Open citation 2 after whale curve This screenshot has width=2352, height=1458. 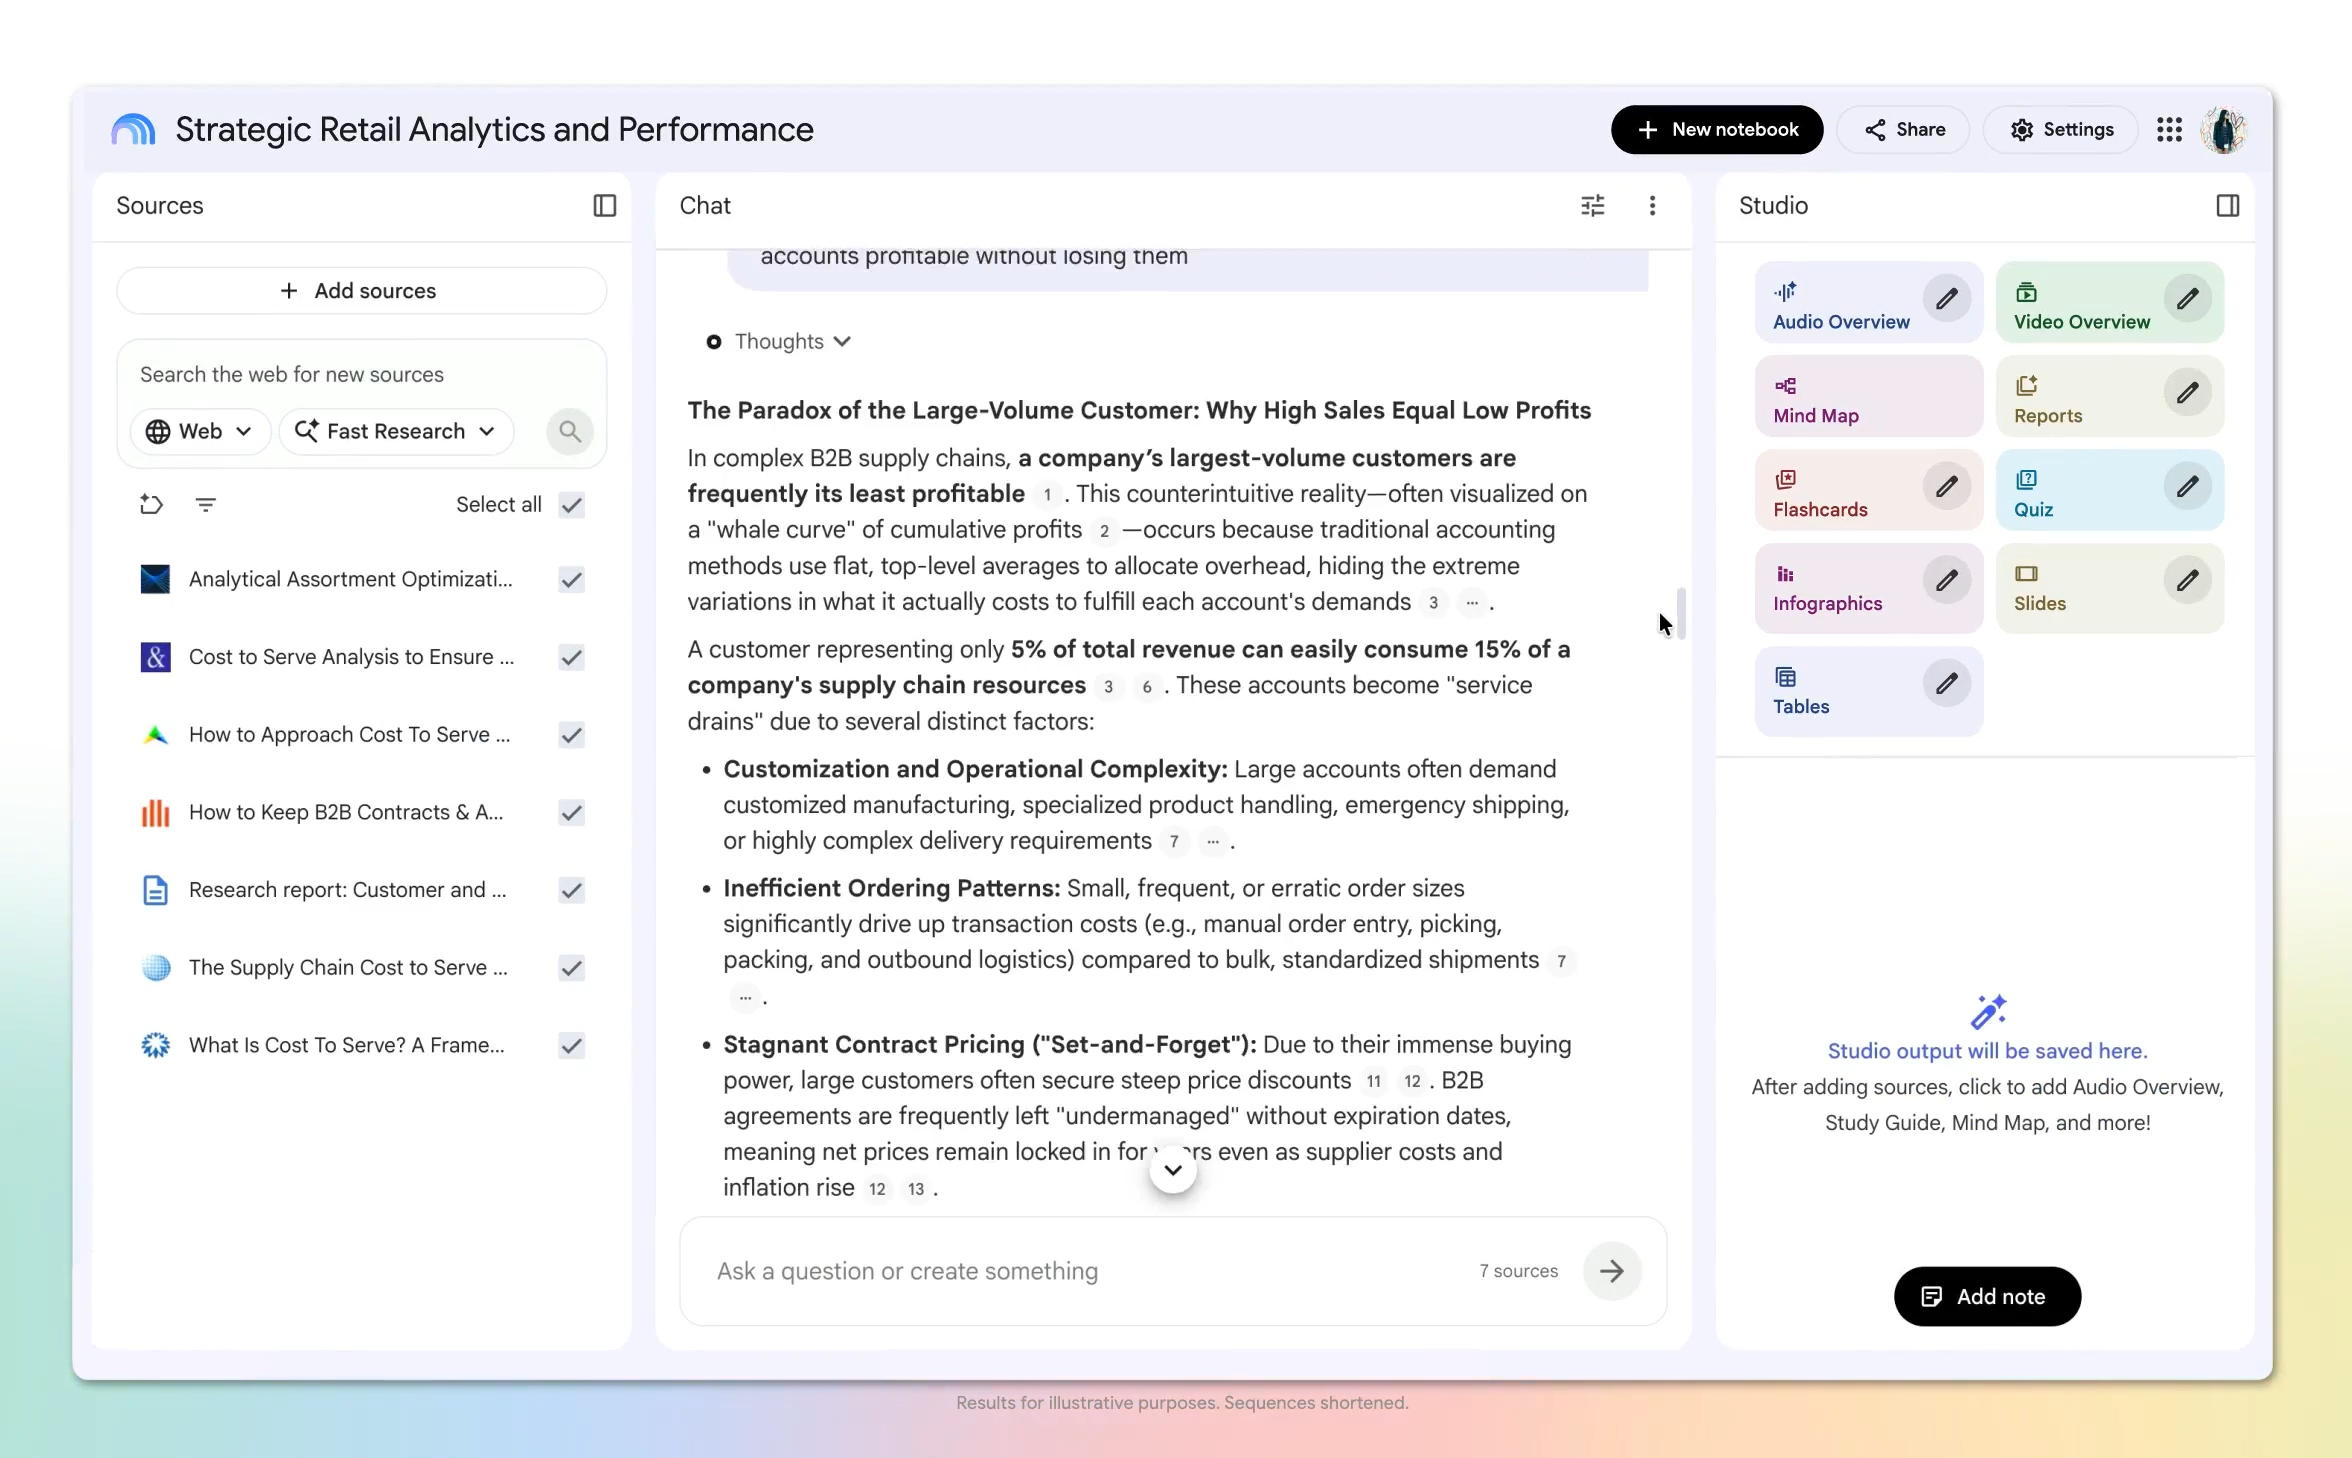[1103, 531]
